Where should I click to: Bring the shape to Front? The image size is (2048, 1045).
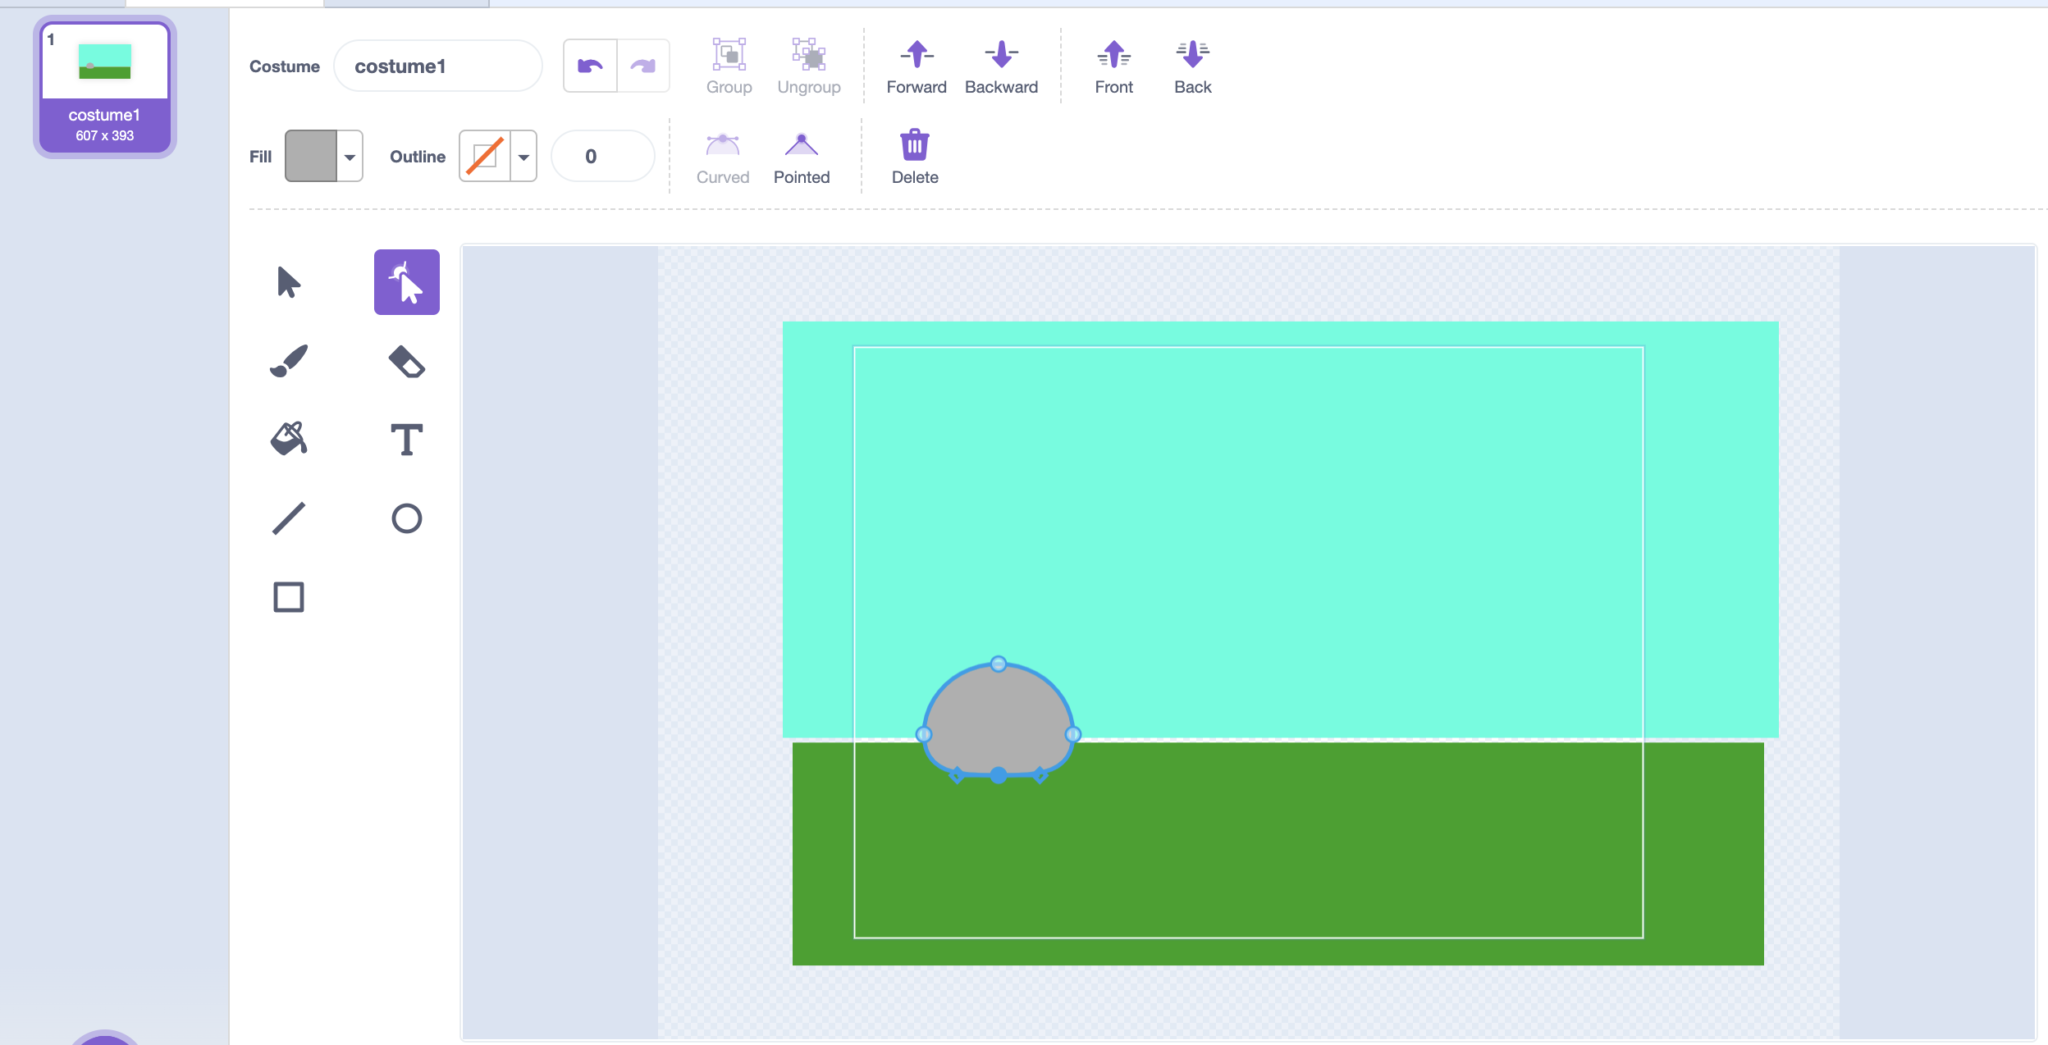tap(1113, 65)
